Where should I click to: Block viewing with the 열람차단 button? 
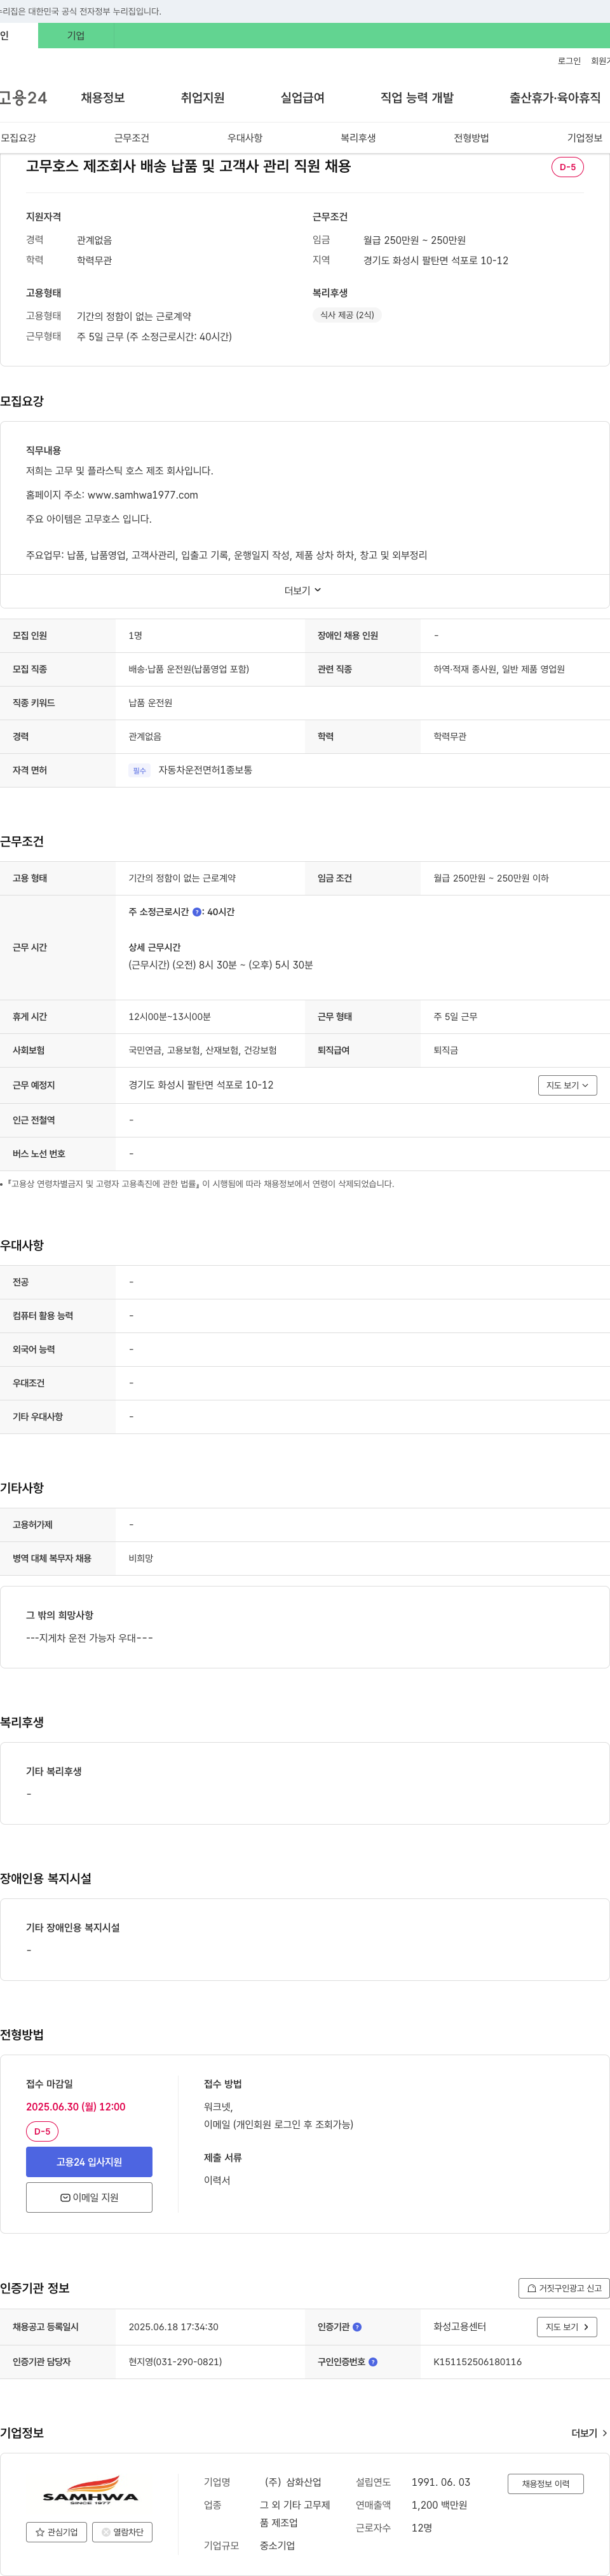(122, 2532)
